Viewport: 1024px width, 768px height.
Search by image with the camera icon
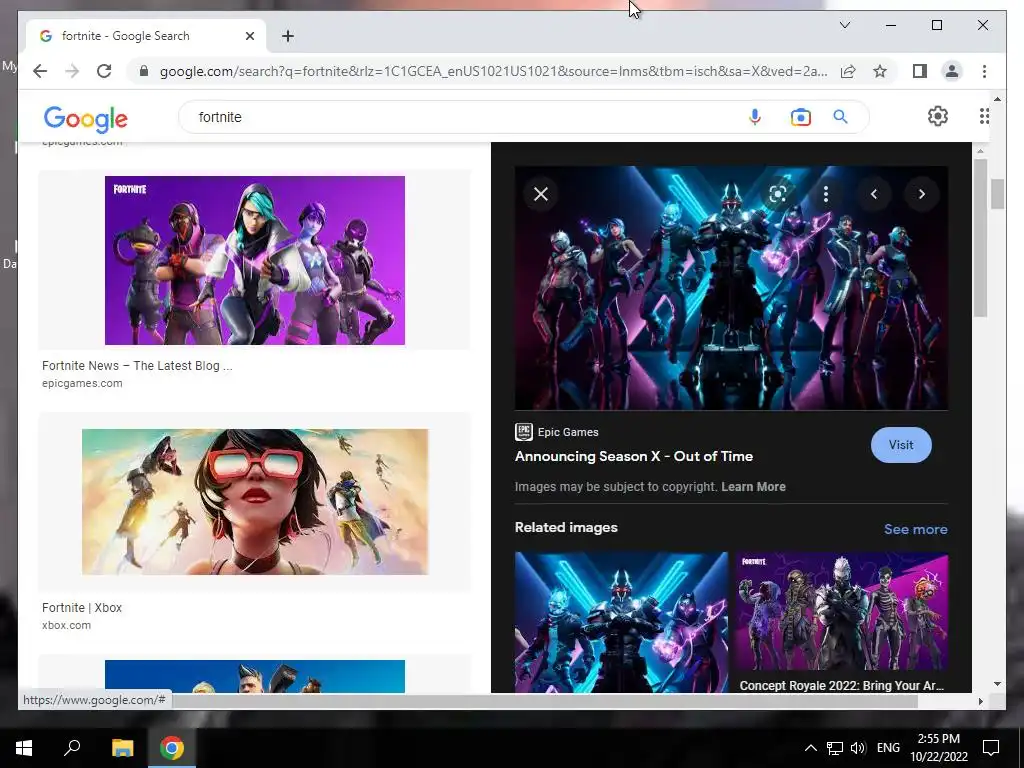[801, 117]
